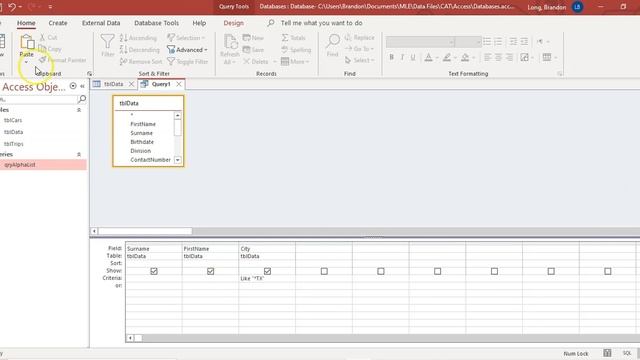Click Save record
The image size is (640, 360).
click(x=253, y=50)
